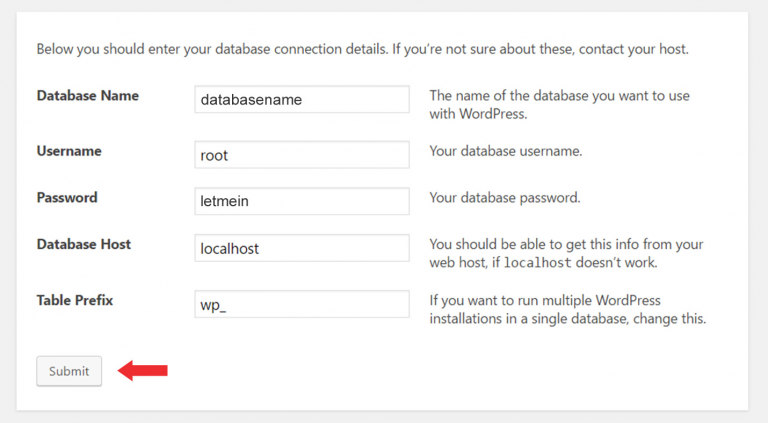
Task: Select the Database Host localhost field
Action: tap(302, 248)
